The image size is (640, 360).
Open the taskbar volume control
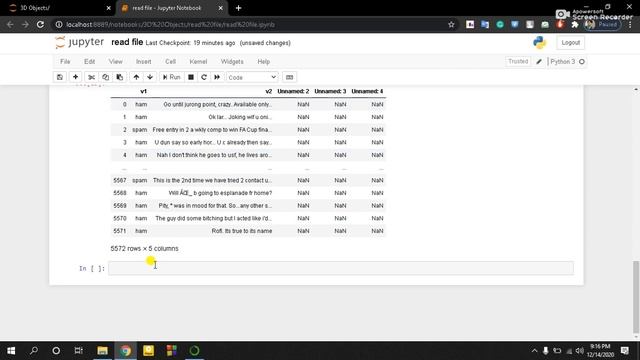(580, 351)
